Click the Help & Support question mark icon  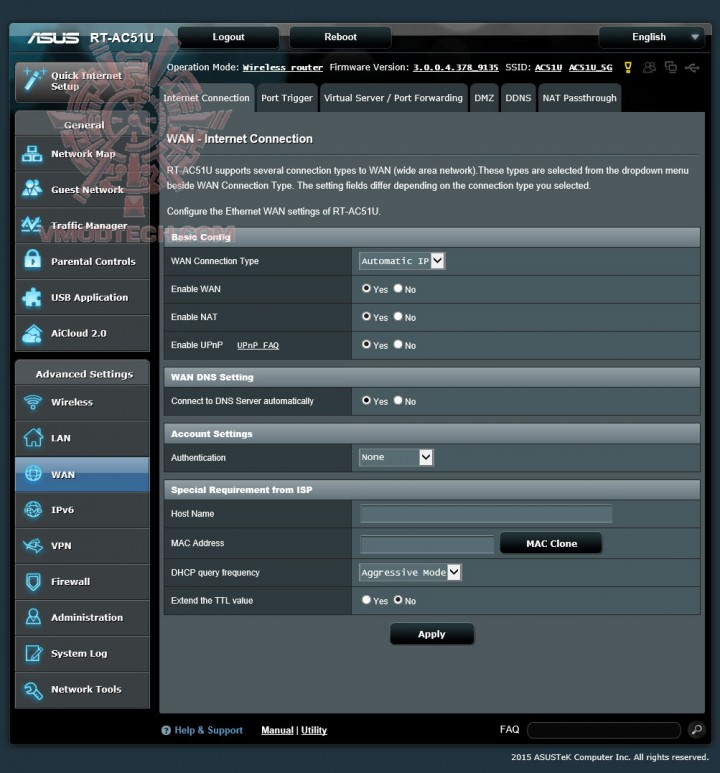pos(166,730)
